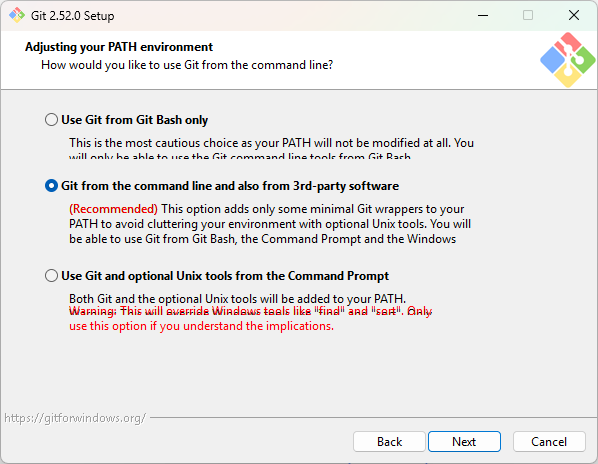Click the 'Adjusting your PATH environment' heading
This screenshot has width=598, height=464.
point(119,47)
